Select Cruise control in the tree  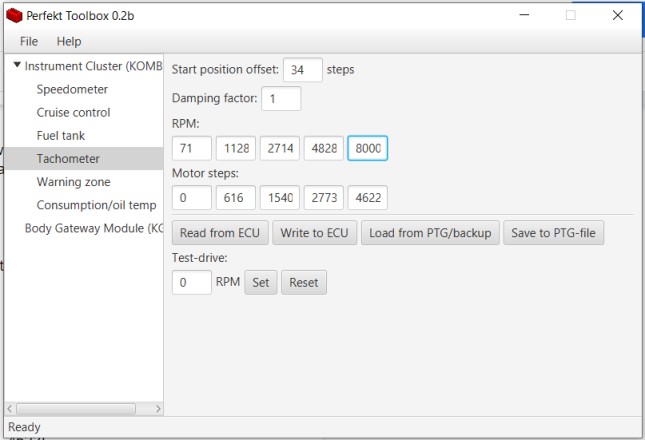[x=73, y=112]
